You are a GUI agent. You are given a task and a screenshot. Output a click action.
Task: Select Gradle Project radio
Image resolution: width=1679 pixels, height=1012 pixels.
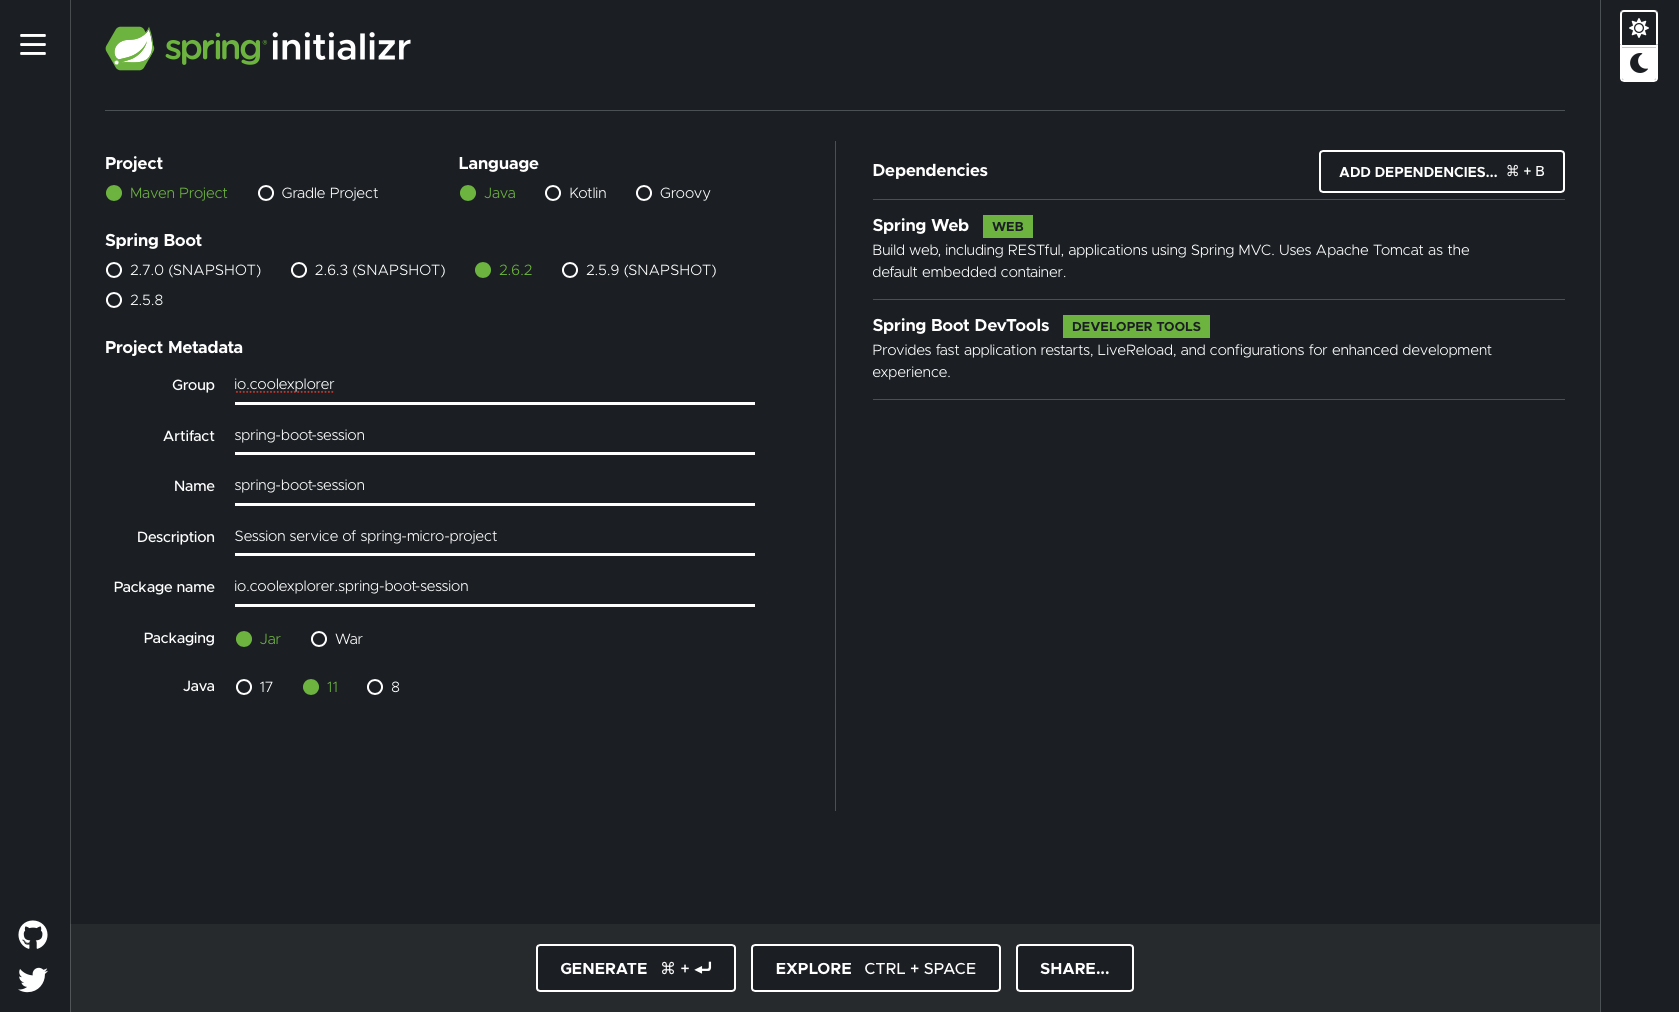click(318, 193)
